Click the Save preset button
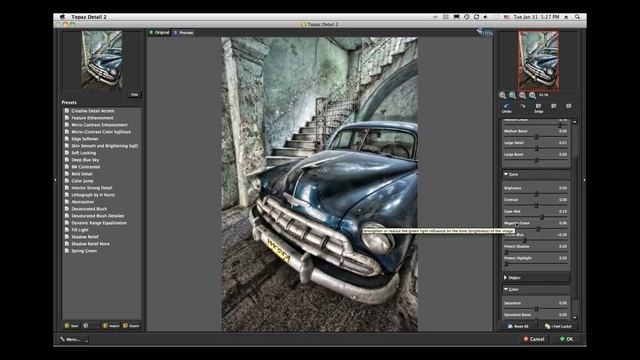The width and height of the screenshot is (640, 360). [x=71, y=326]
